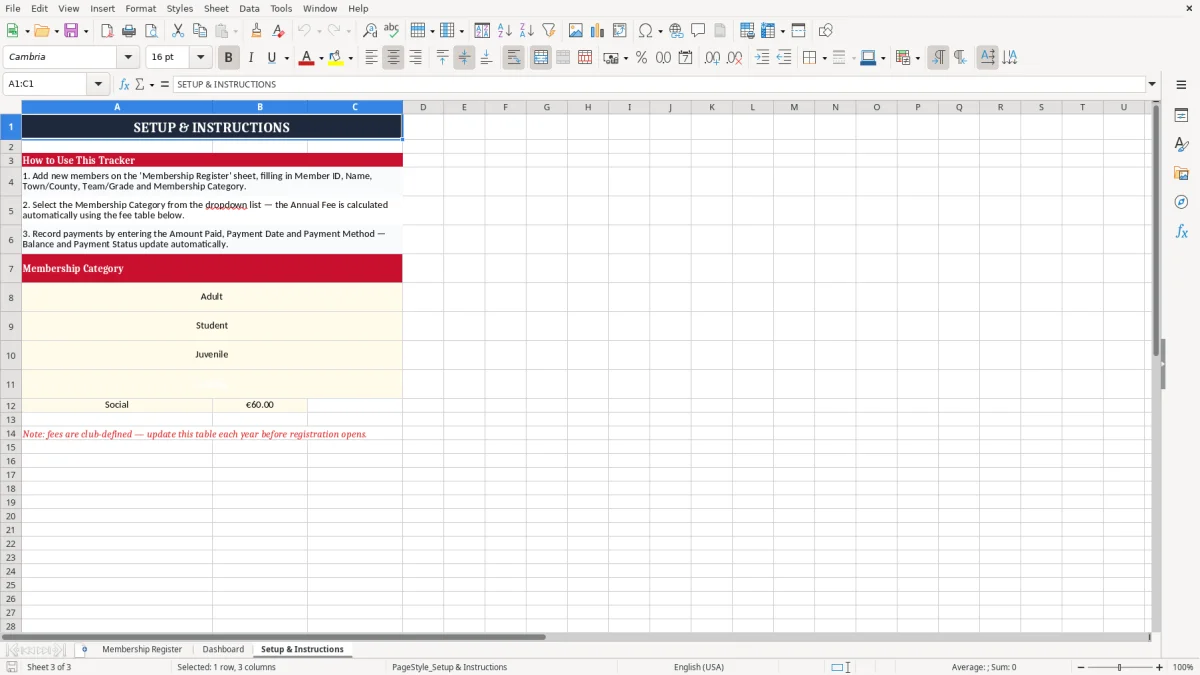1200x675 pixels.
Task: Open the font color dropdown arrow
Action: click(x=321, y=58)
